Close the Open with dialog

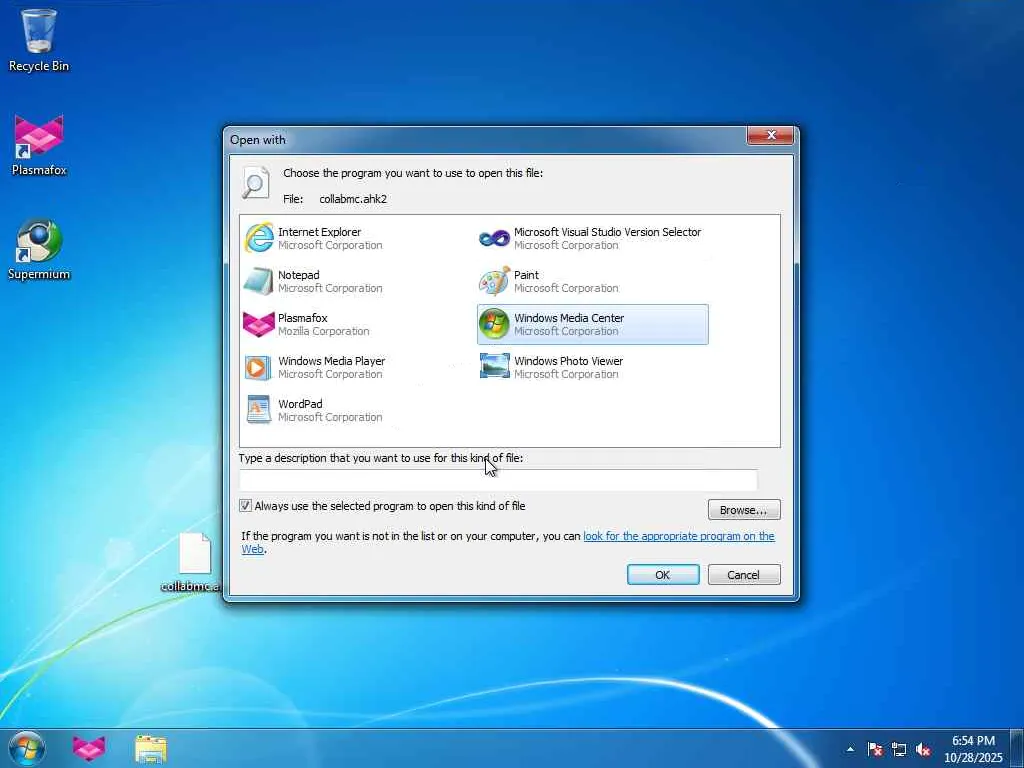(x=771, y=135)
